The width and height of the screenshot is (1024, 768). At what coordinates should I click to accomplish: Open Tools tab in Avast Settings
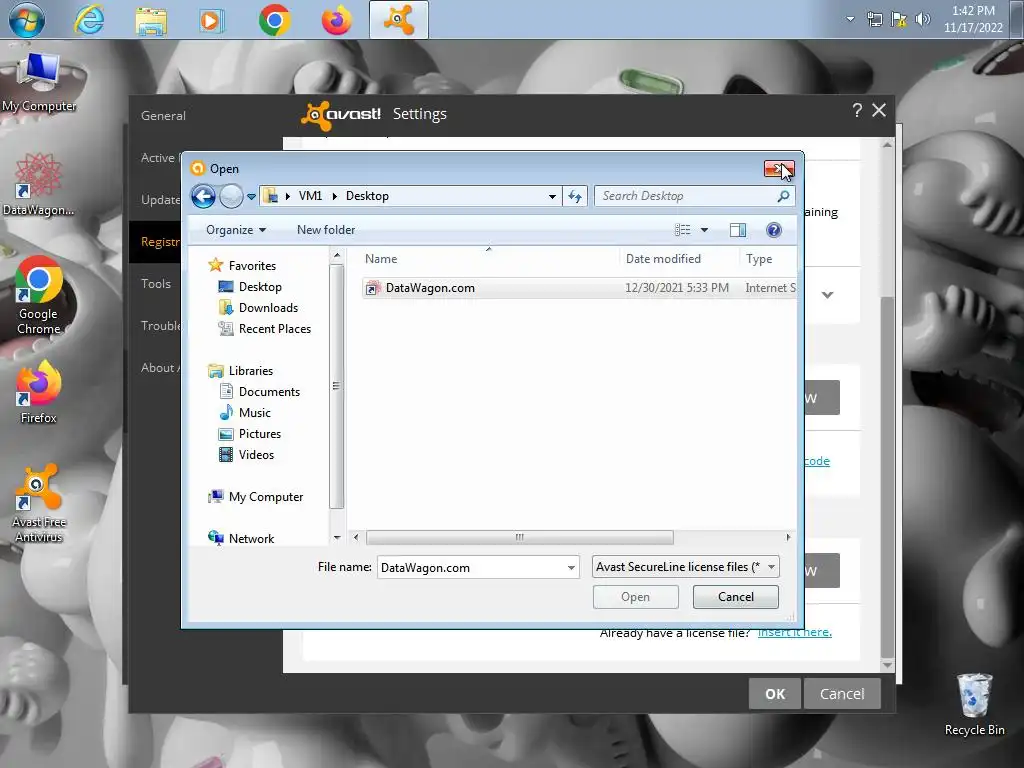click(156, 283)
